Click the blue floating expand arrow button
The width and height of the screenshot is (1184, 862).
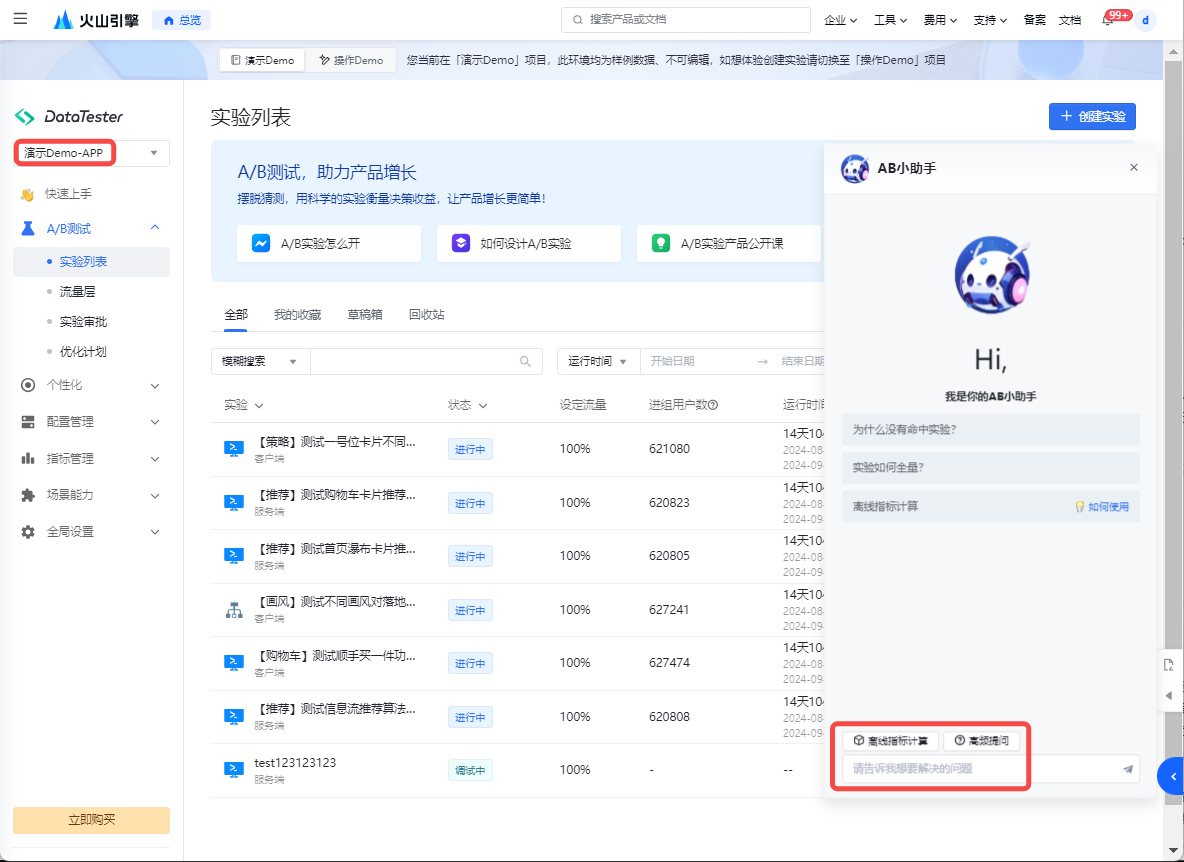pos(1171,775)
